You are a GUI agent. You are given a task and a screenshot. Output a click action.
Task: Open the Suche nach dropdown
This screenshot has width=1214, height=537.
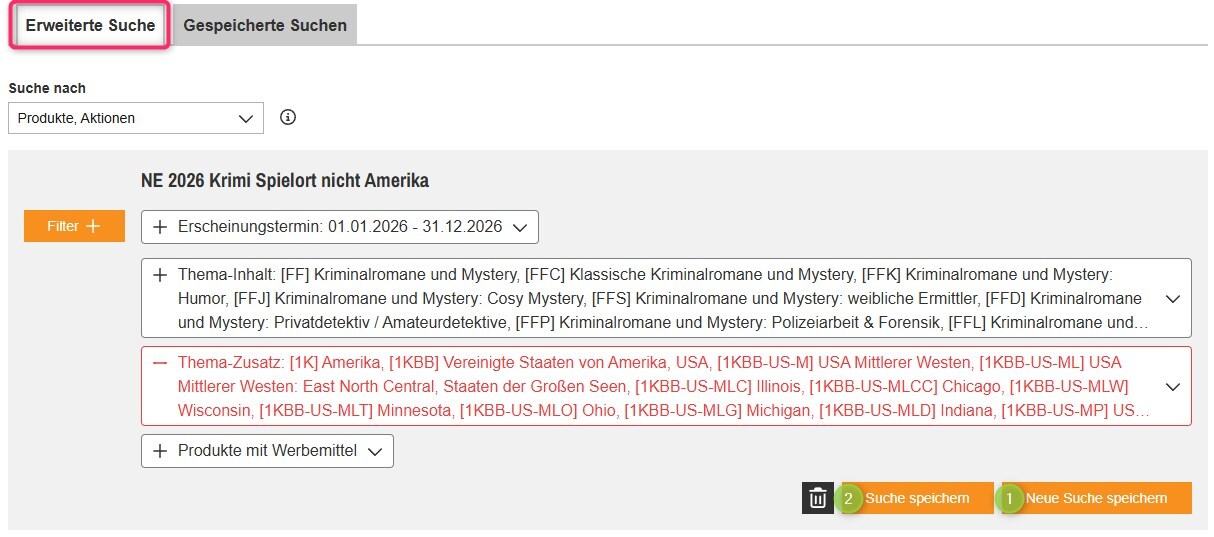[x=135, y=118]
